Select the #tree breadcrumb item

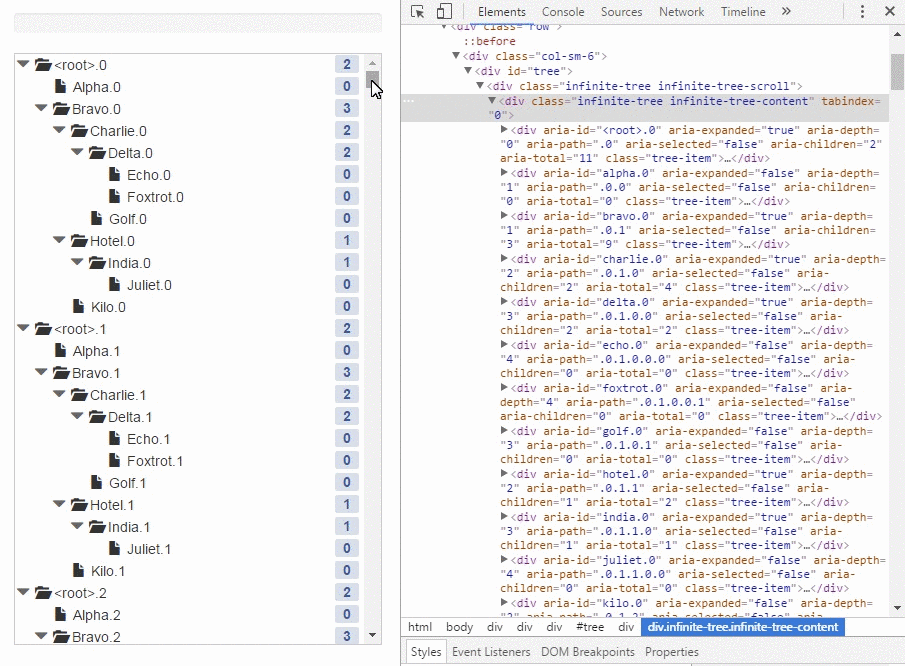pyautogui.click(x=590, y=627)
